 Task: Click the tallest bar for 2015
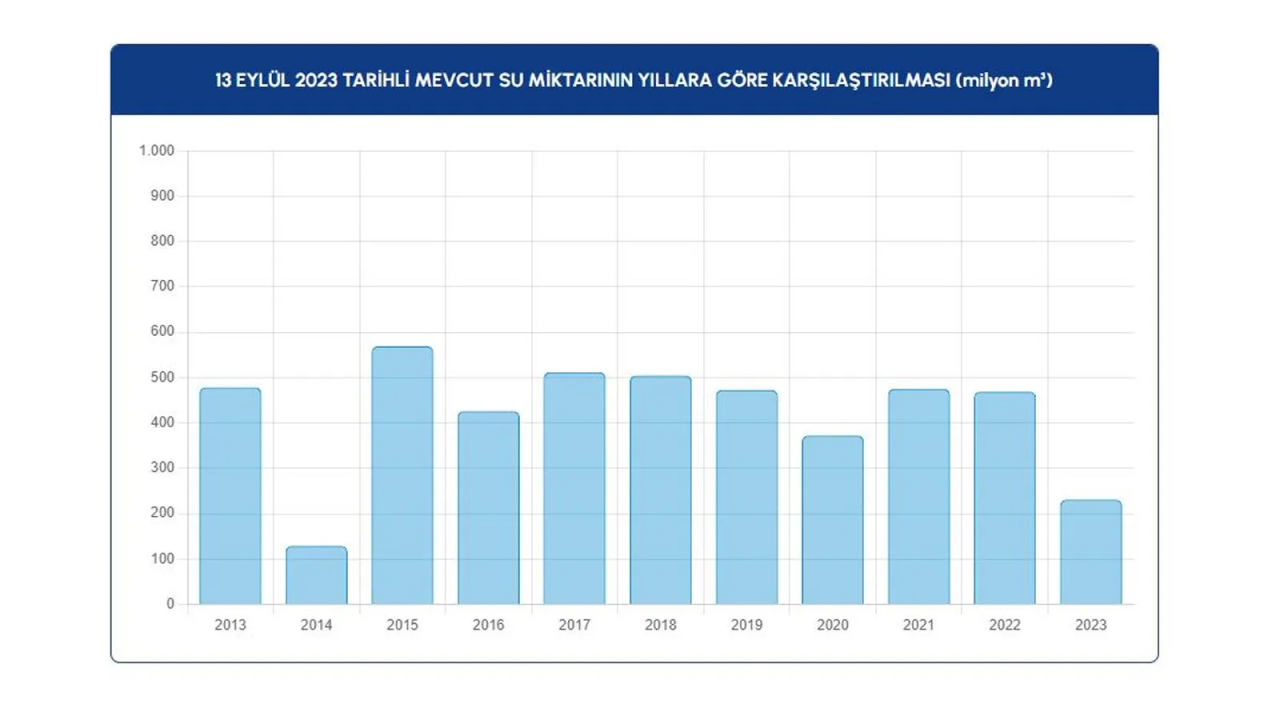[x=402, y=476]
